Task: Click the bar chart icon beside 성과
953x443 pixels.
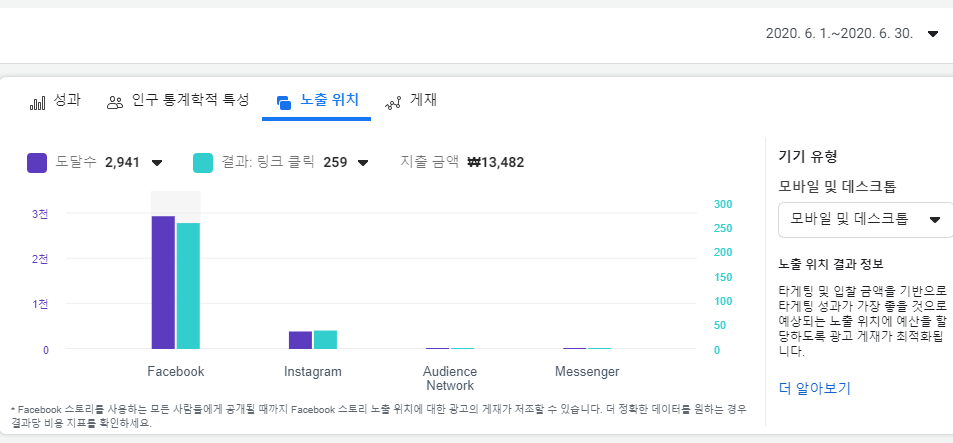Action: click(x=37, y=103)
